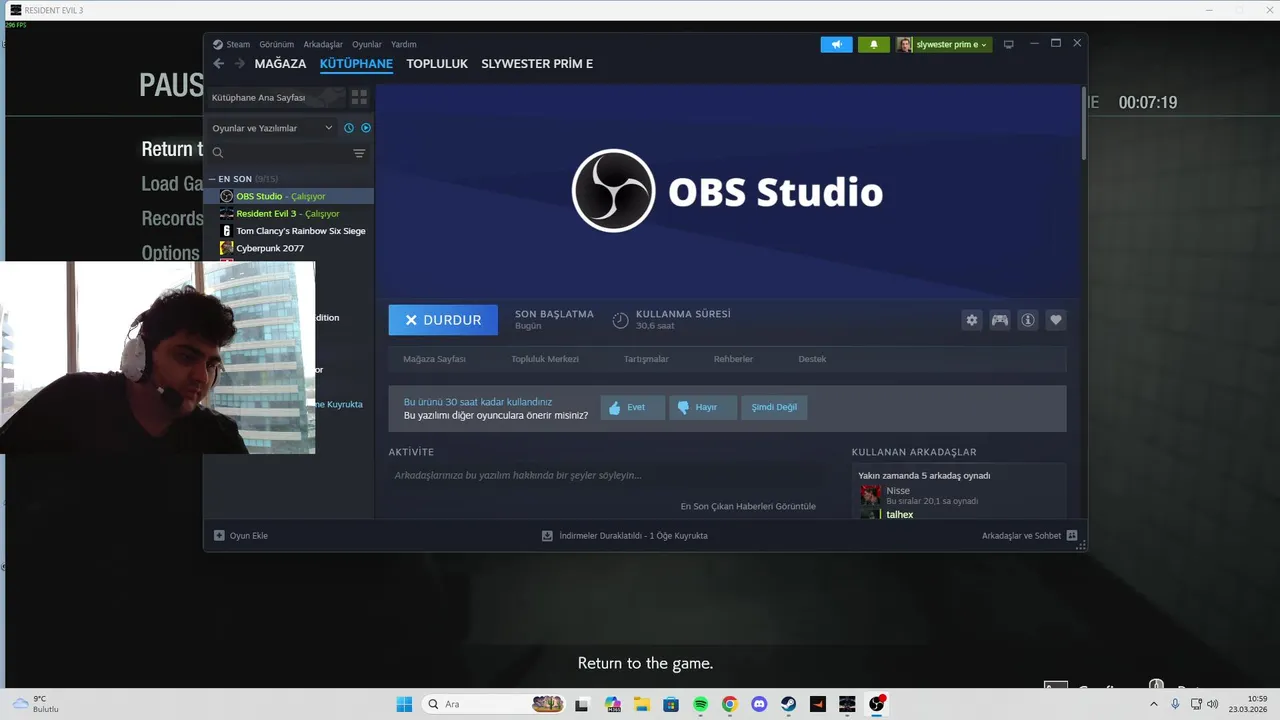Screen dimensions: 1280x720
Task: Show OBS Studio info icon
Action: coord(1027,320)
